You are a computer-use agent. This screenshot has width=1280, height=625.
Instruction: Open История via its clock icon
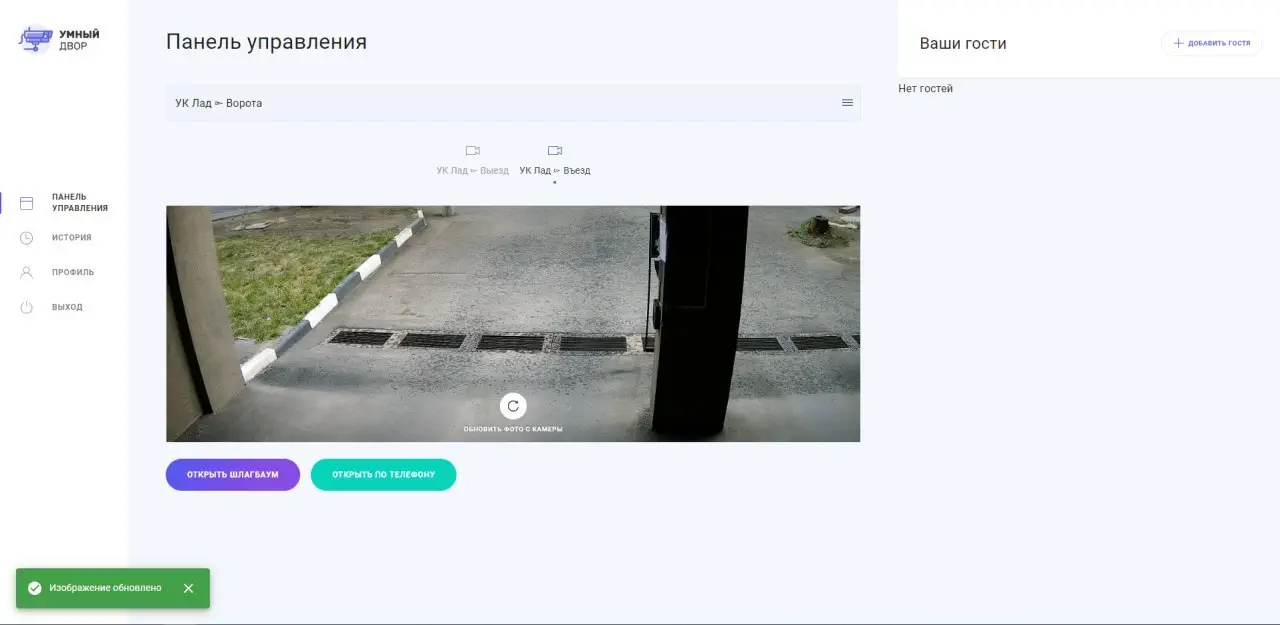pyautogui.click(x=27, y=238)
